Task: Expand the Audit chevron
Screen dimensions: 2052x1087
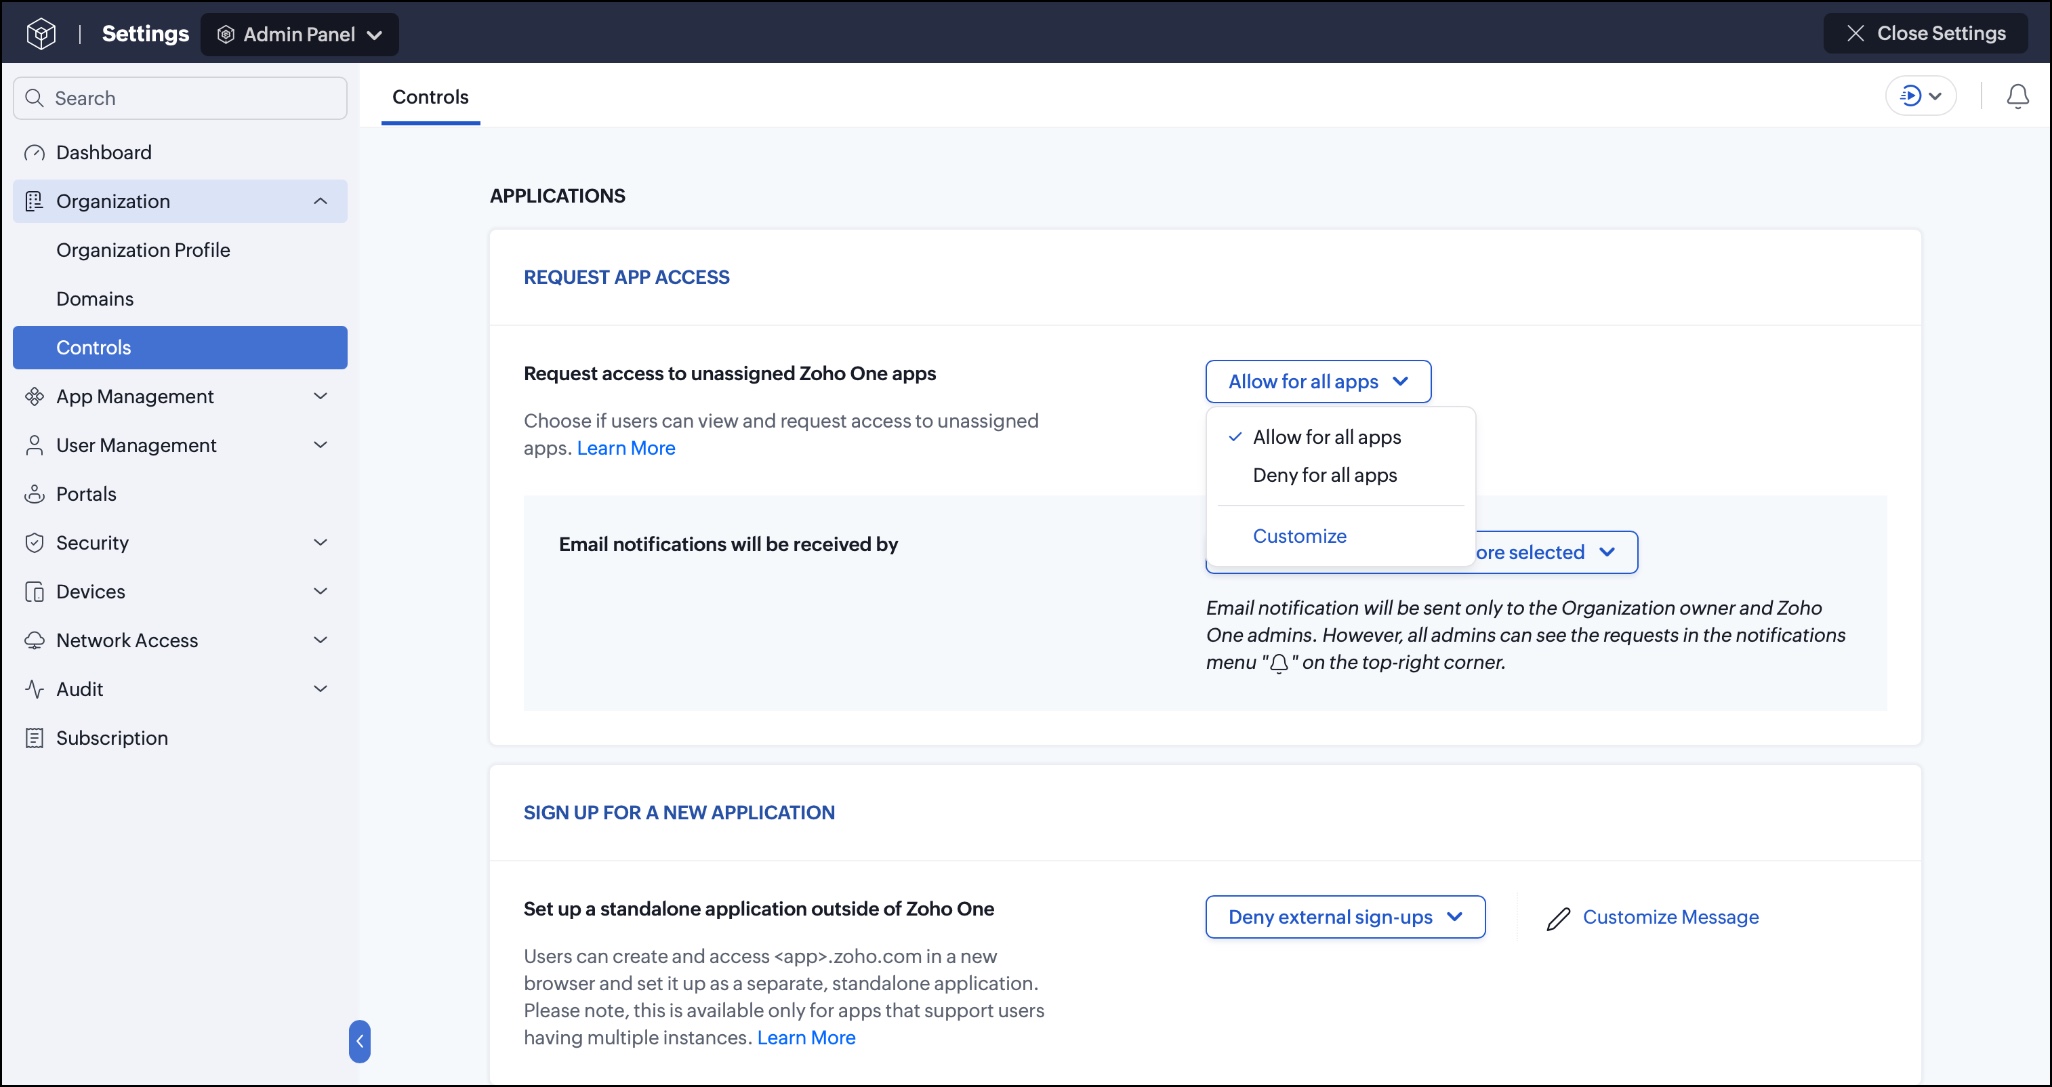Action: (x=320, y=689)
